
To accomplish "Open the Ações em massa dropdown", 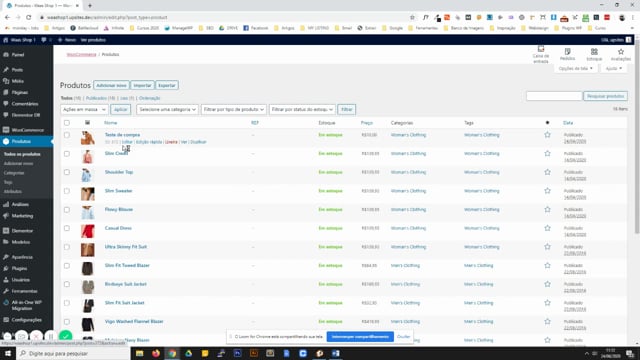I will pos(84,109).
